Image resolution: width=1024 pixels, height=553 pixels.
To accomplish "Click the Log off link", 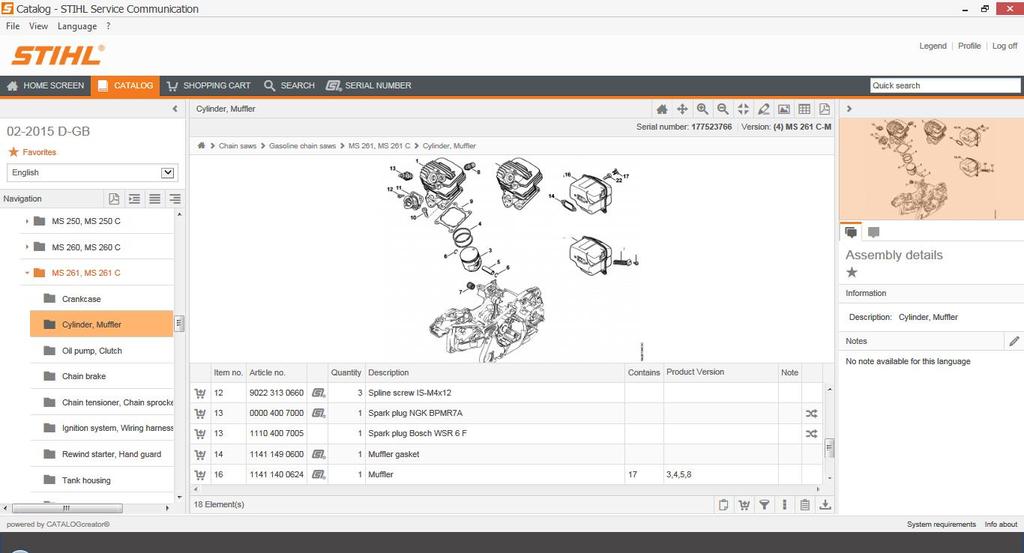I will point(1004,46).
